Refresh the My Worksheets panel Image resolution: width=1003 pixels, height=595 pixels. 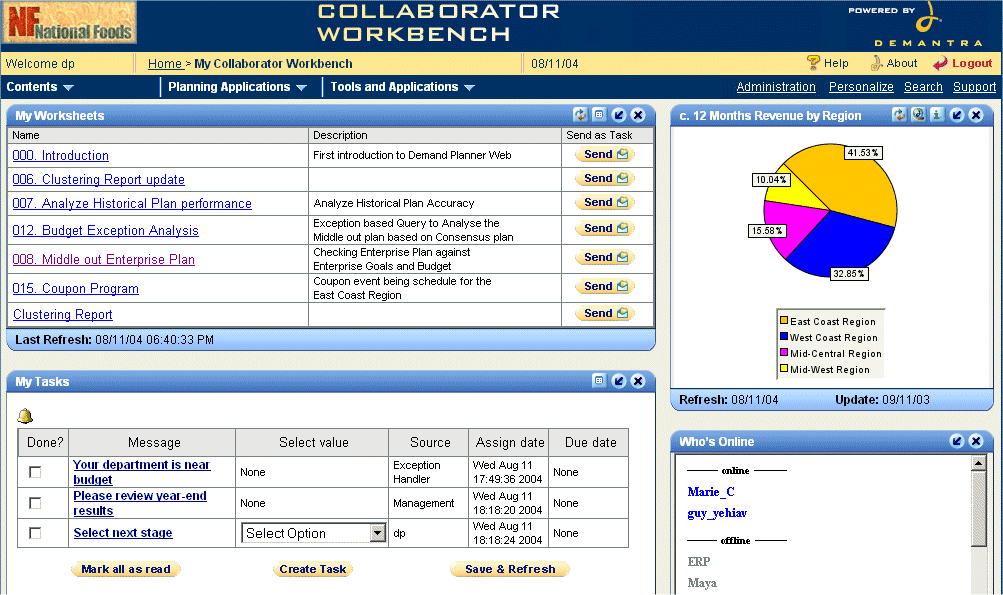click(580, 115)
